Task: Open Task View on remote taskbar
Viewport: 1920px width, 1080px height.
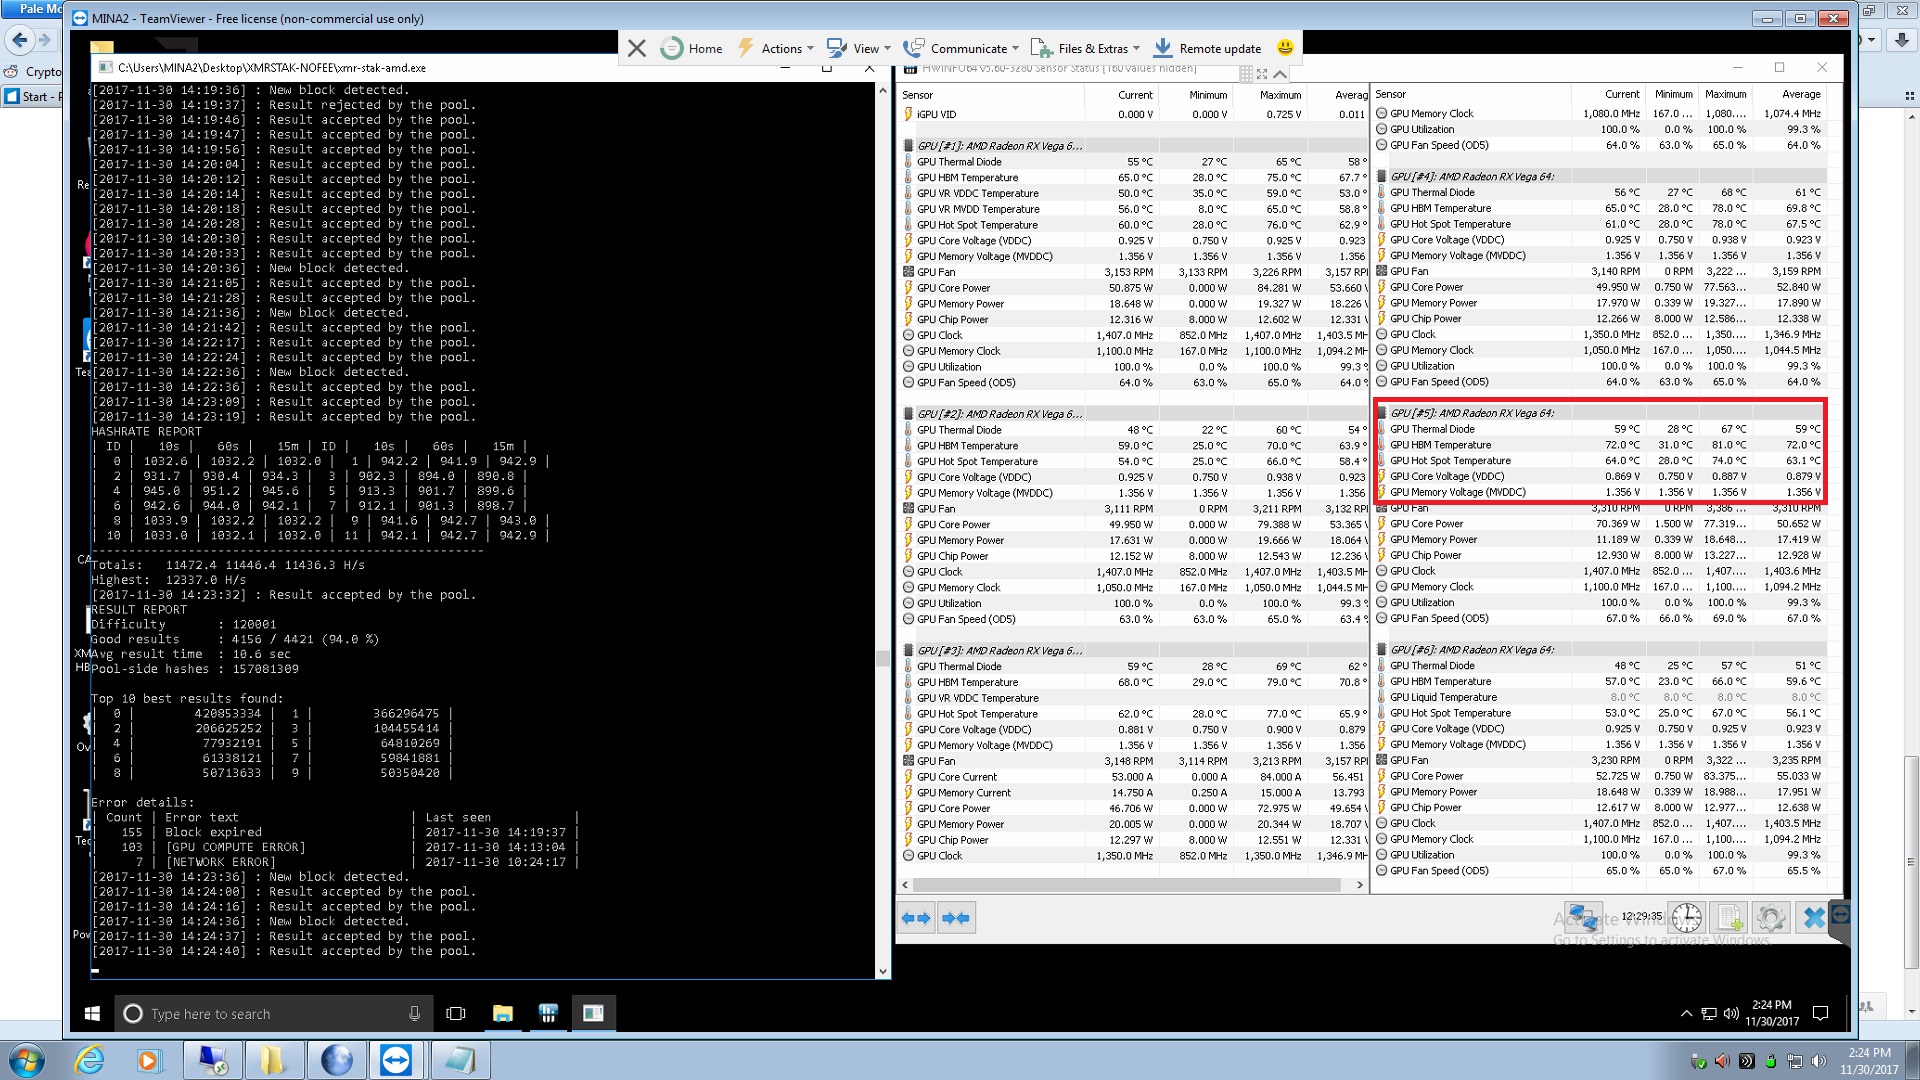Action: [456, 1013]
